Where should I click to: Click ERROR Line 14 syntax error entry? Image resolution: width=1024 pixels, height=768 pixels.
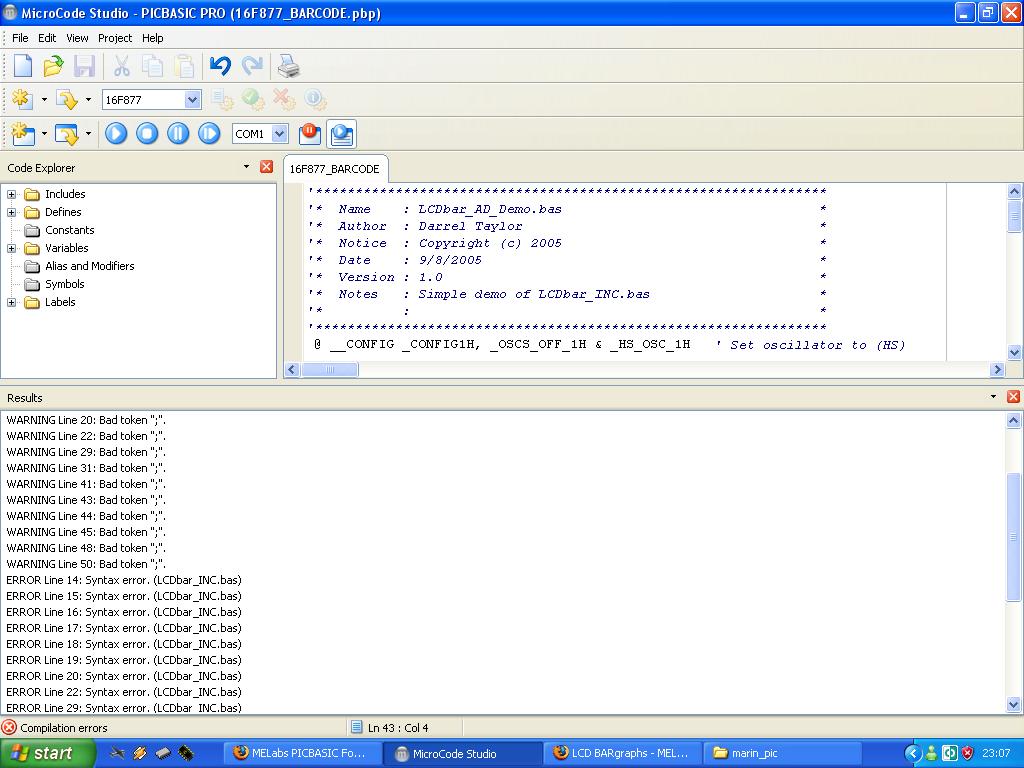[x=124, y=580]
